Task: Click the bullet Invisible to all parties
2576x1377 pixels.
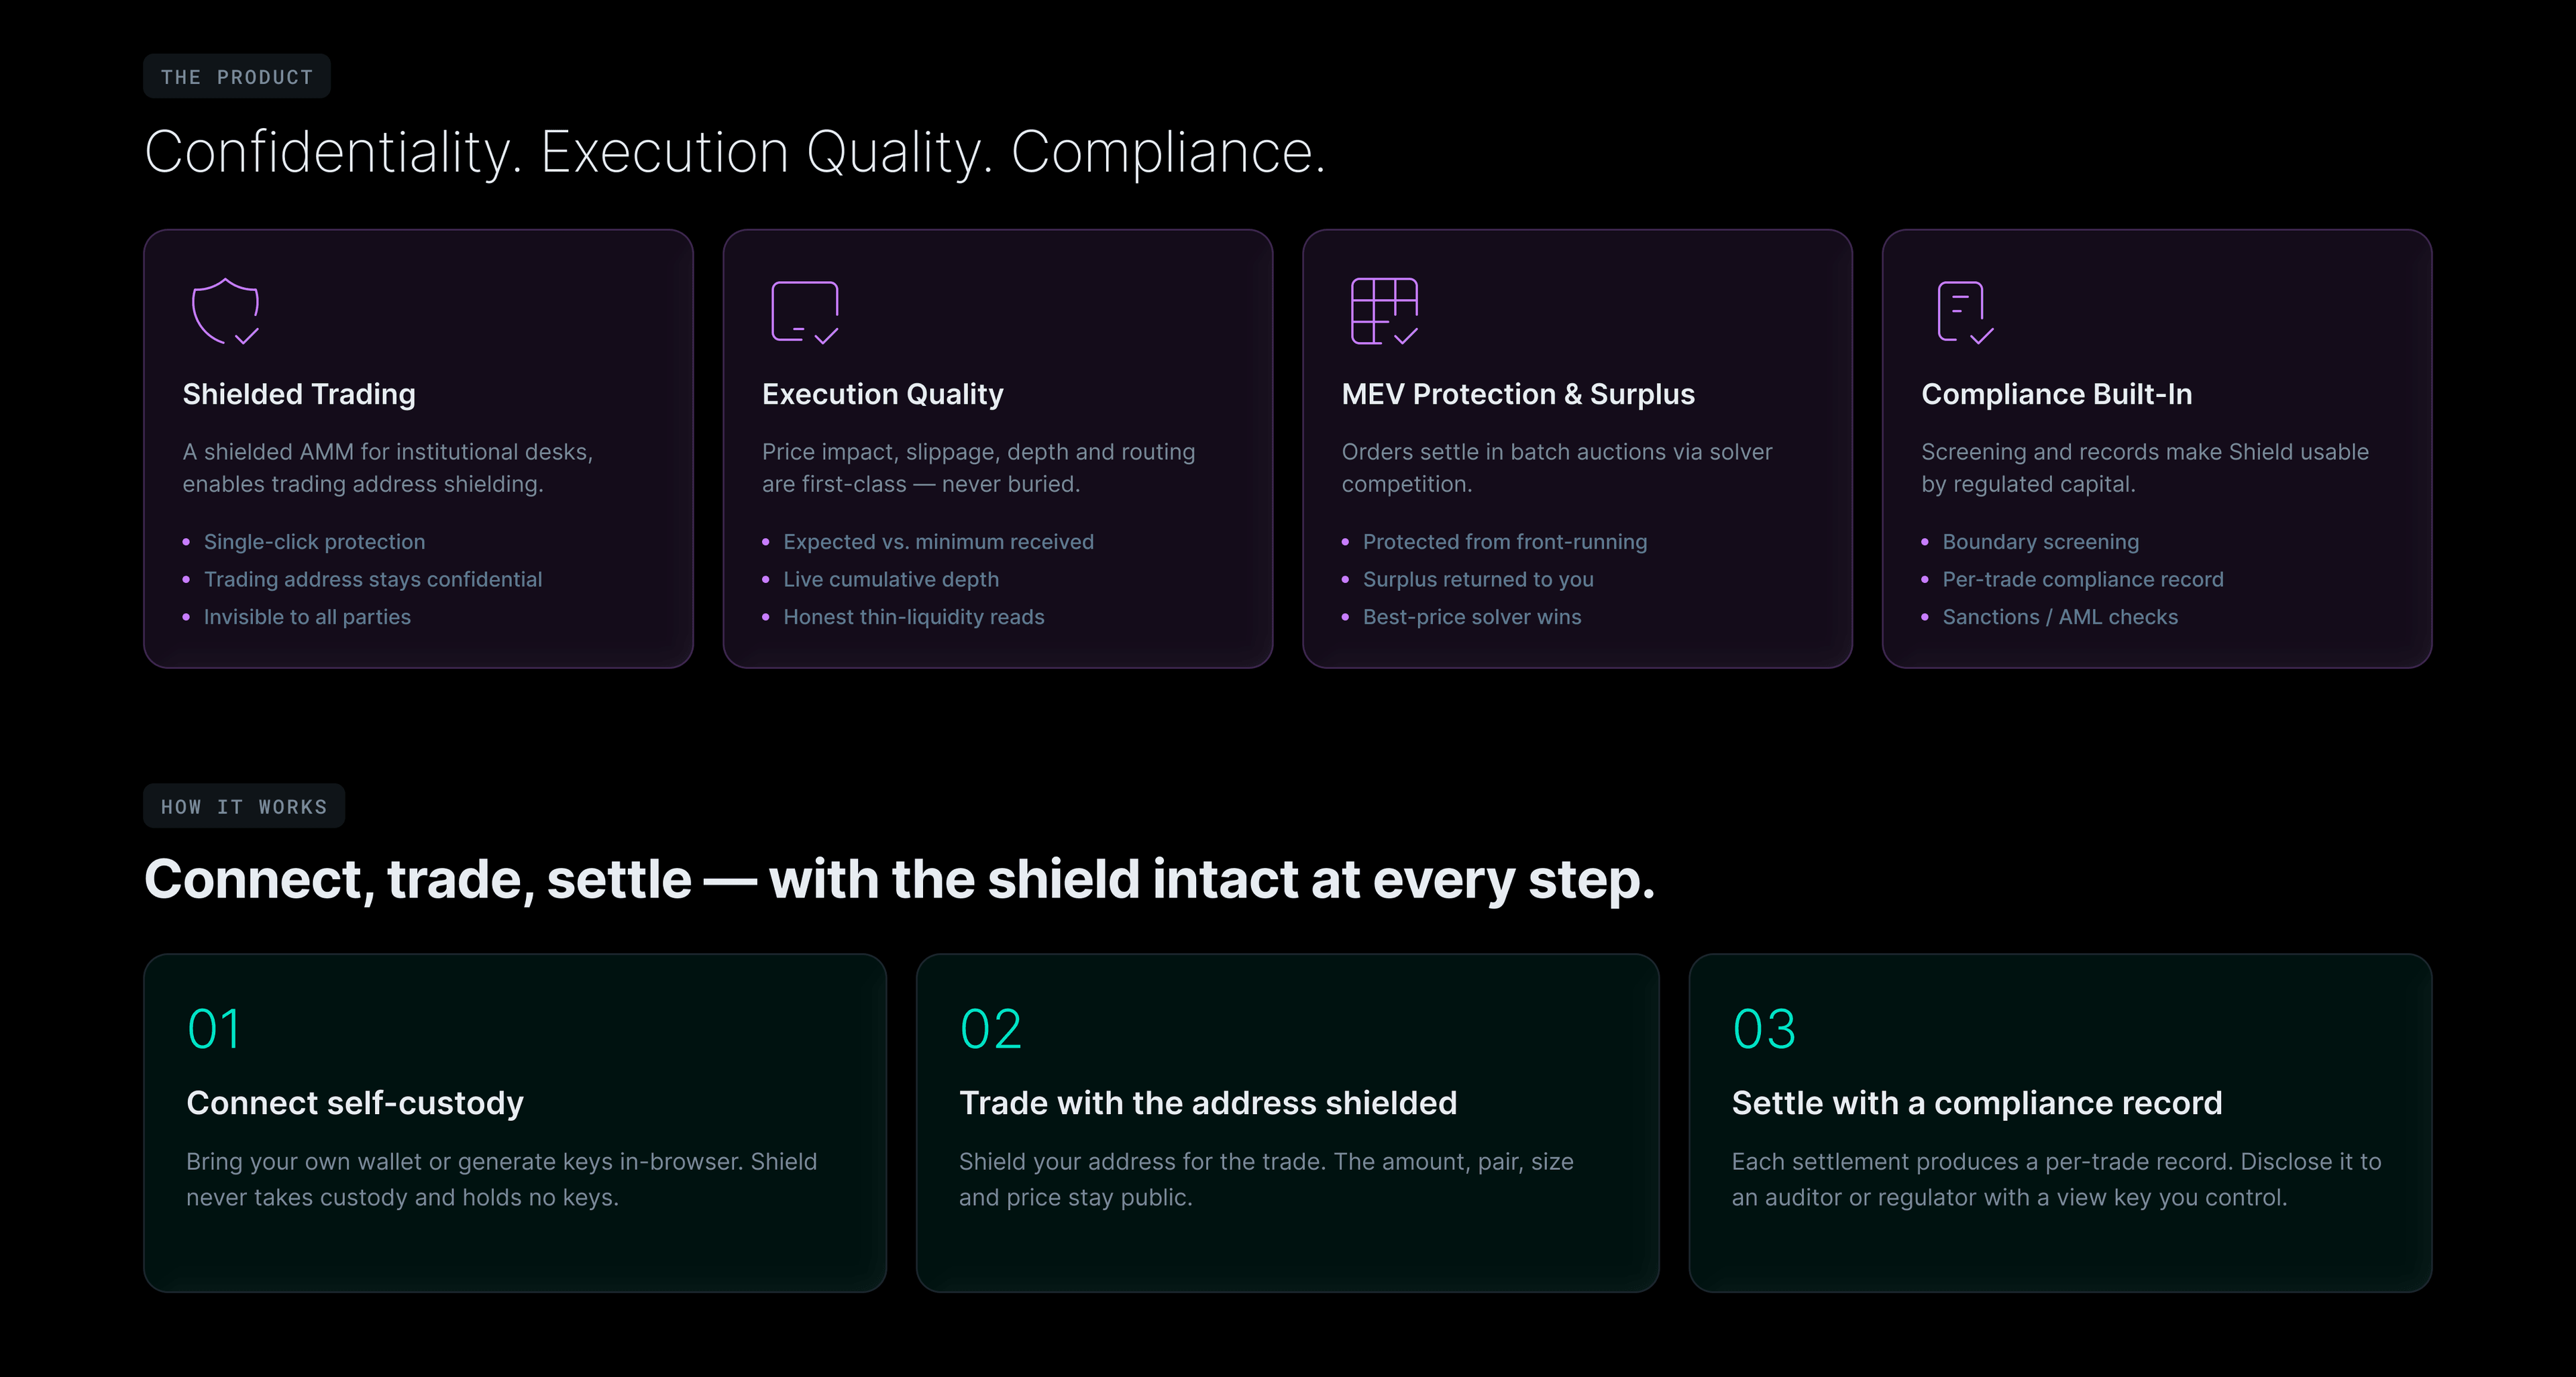Action: [x=307, y=617]
